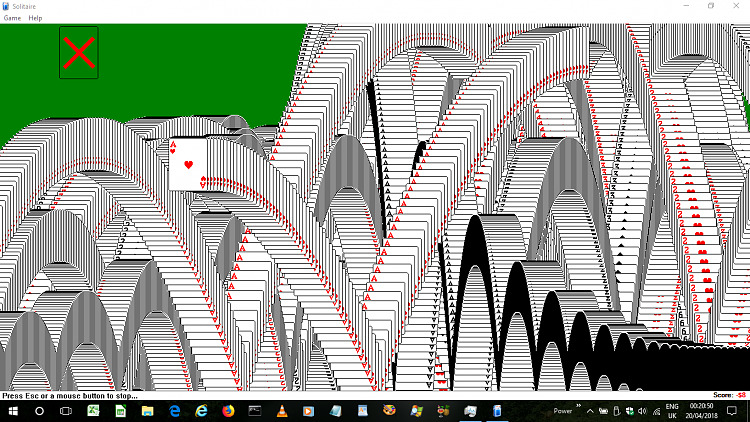Click the battery power tray icon
The width and height of the screenshot is (750, 422).
click(604, 411)
